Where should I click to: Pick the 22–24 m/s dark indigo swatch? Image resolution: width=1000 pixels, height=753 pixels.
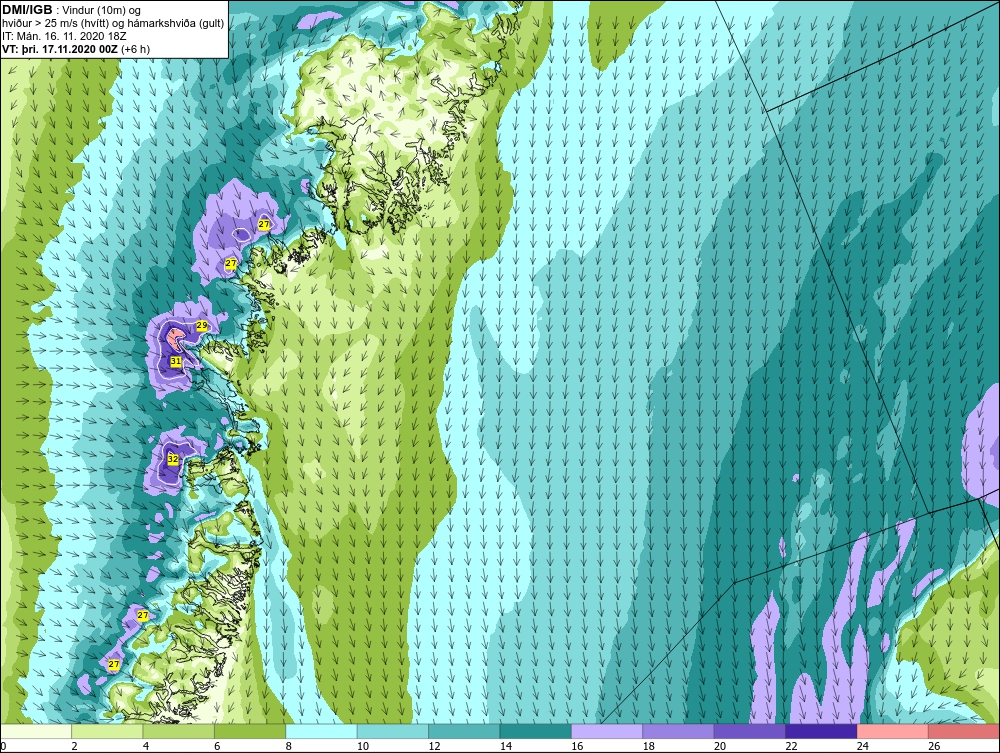821,731
